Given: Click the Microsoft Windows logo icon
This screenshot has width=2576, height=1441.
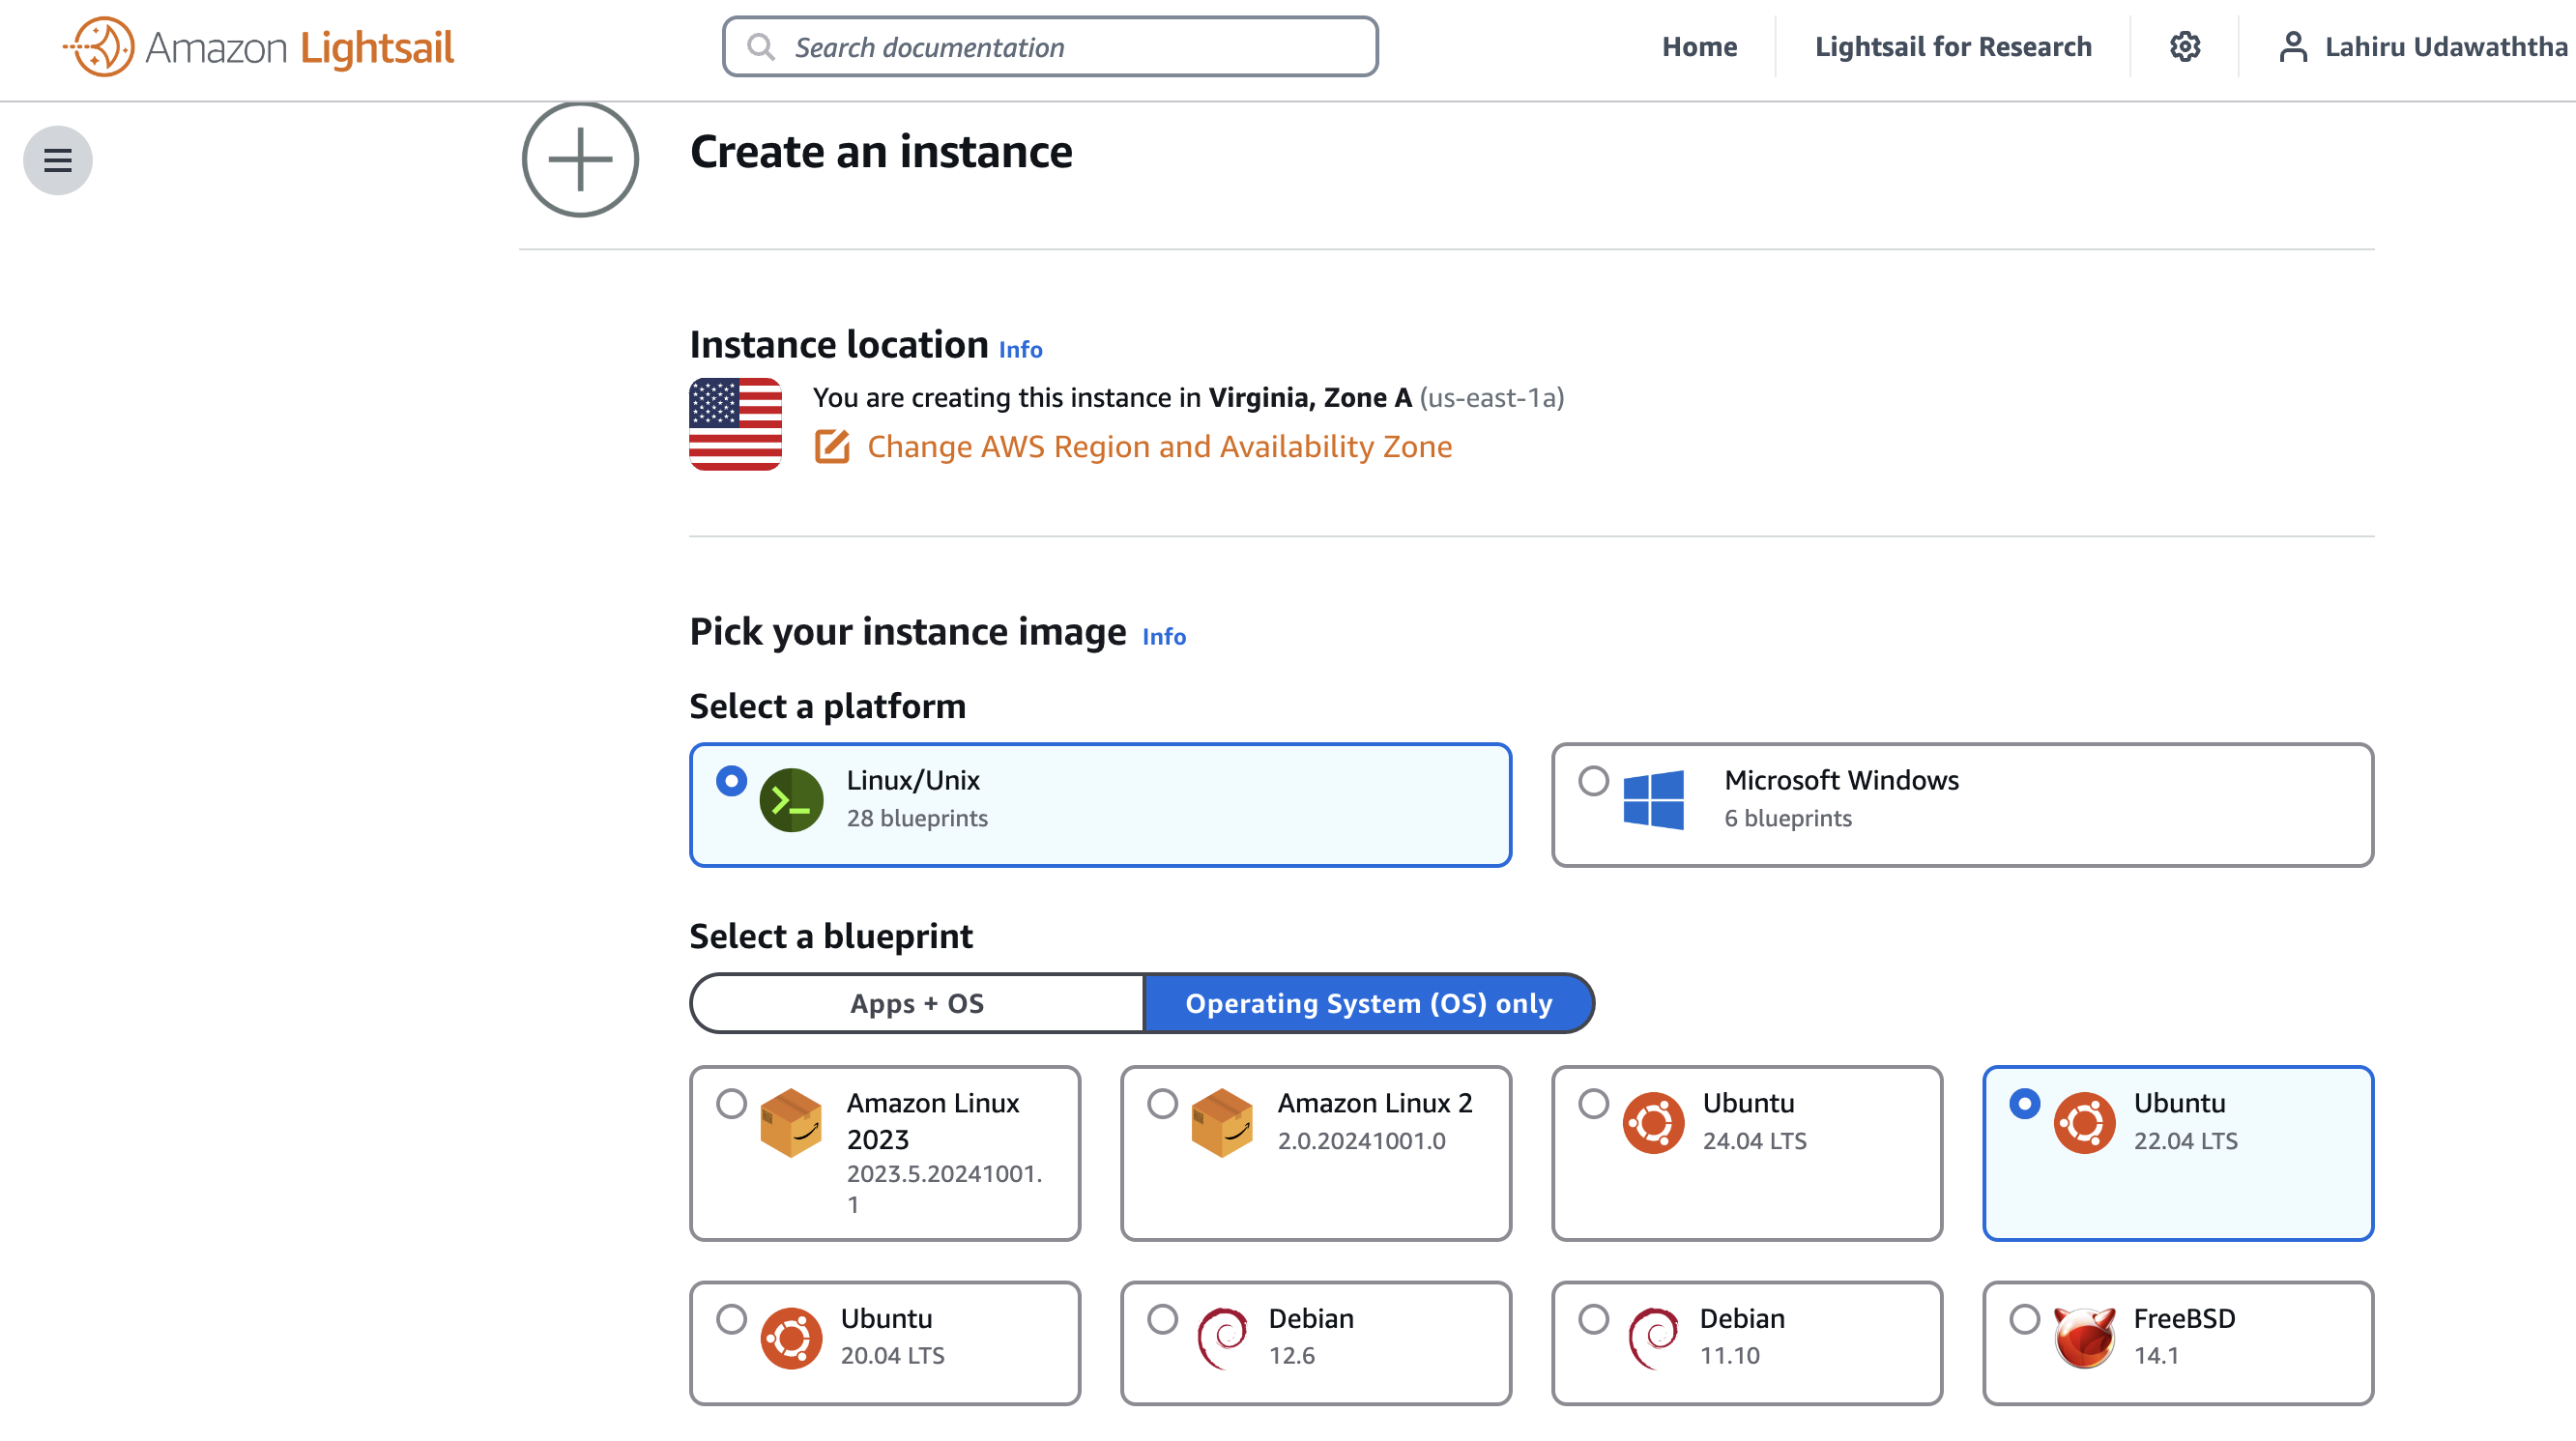Looking at the screenshot, I should click(1655, 798).
